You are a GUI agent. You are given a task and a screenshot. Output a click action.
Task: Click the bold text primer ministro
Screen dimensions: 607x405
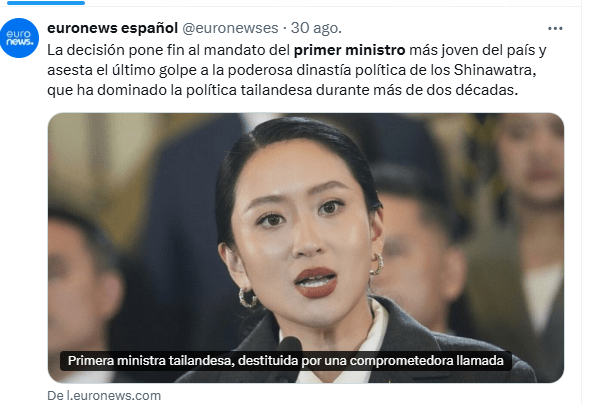click(x=349, y=50)
